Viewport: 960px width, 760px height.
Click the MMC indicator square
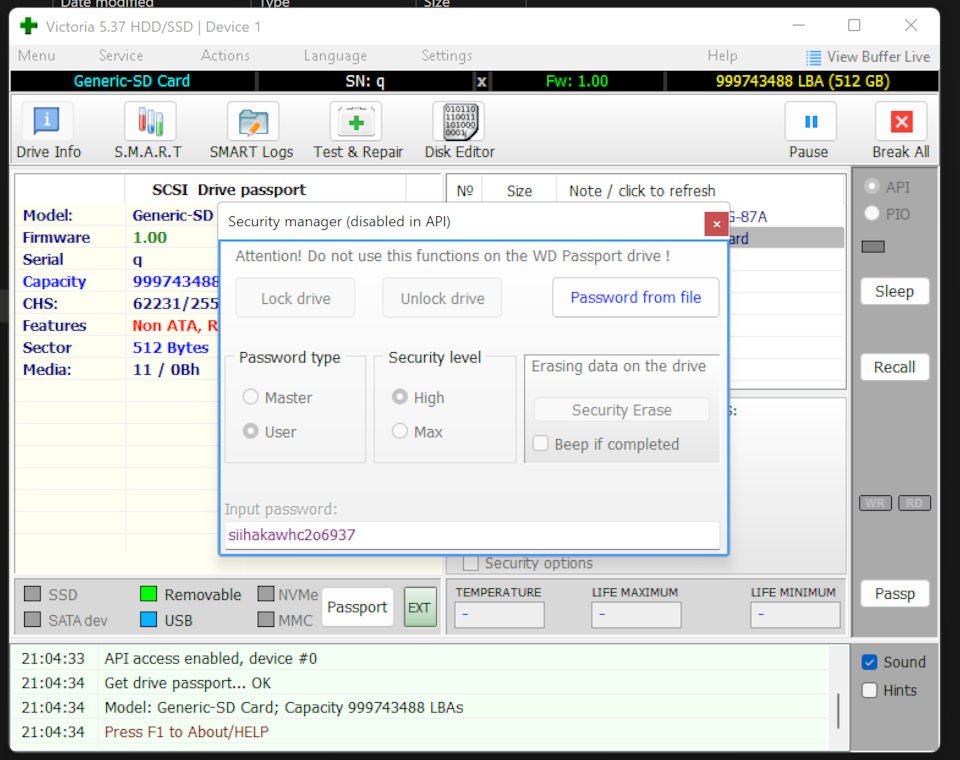pos(266,620)
